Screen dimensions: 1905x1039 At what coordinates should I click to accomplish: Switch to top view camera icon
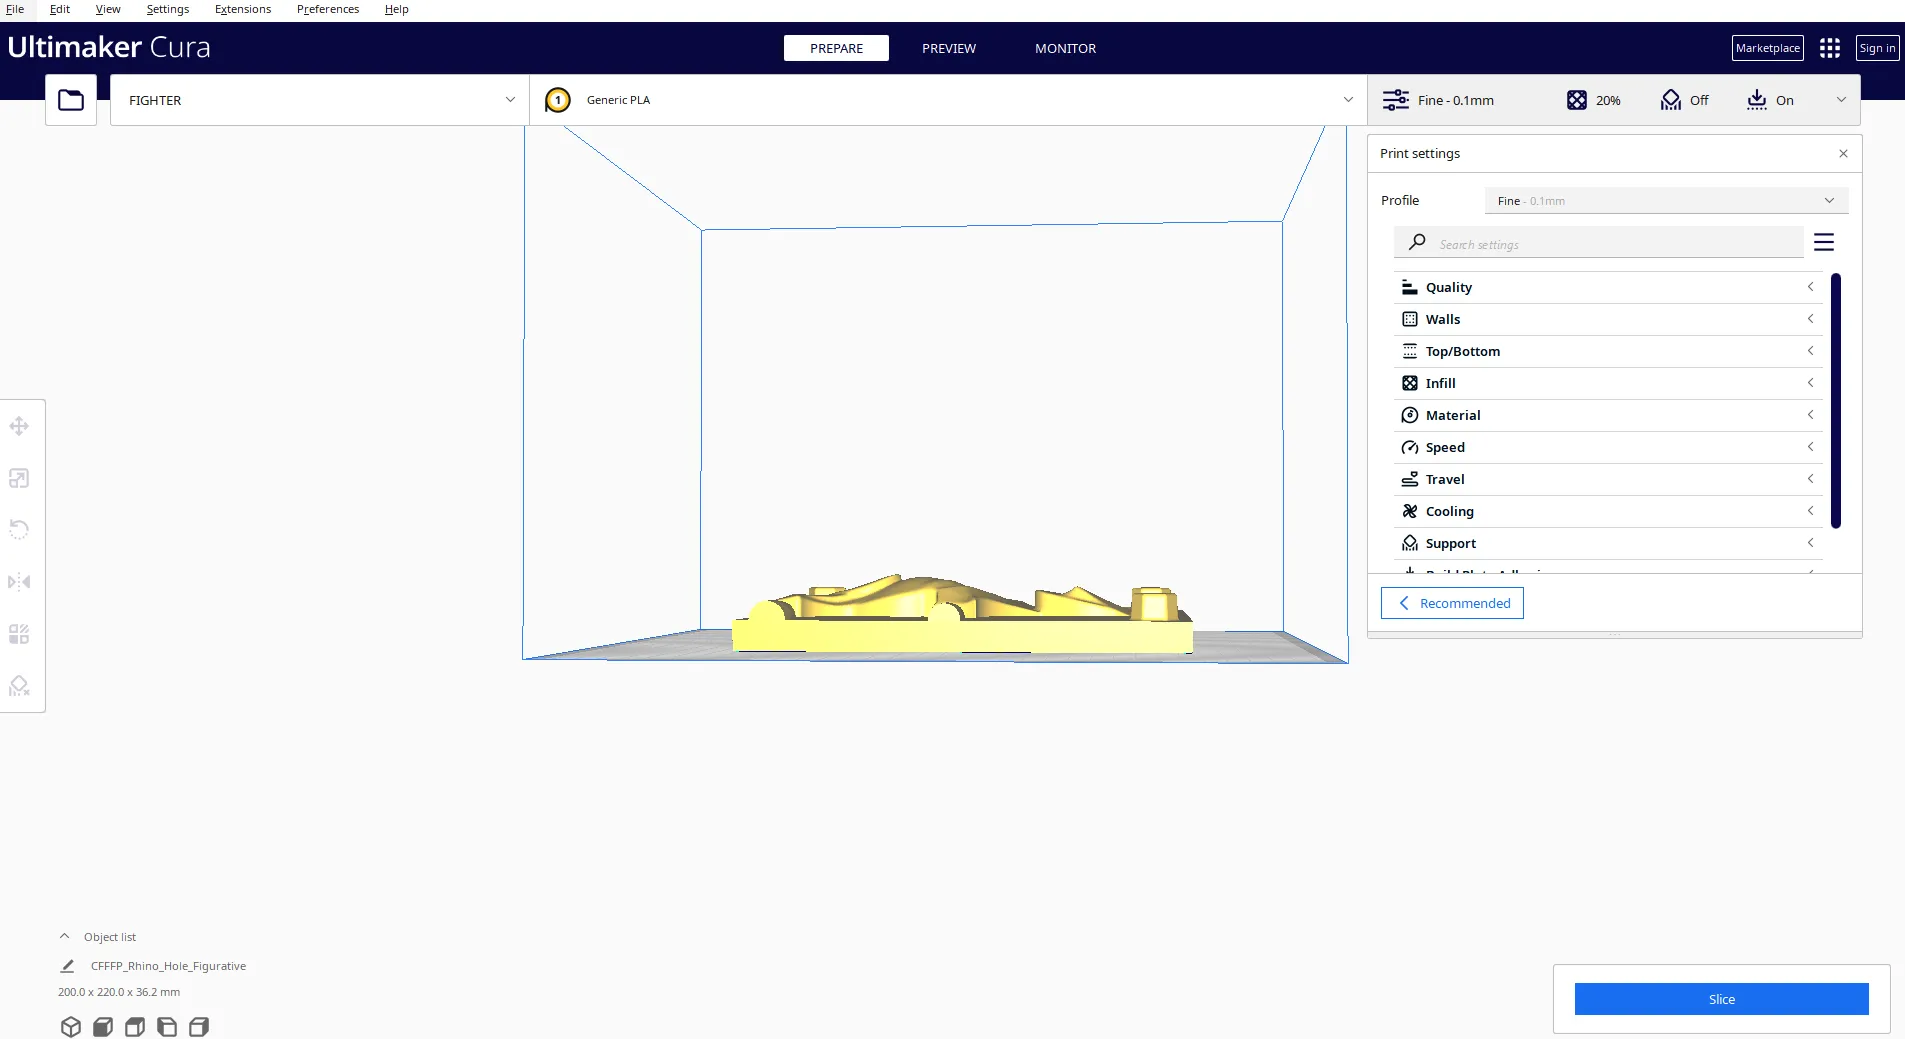click(134, 1027)
